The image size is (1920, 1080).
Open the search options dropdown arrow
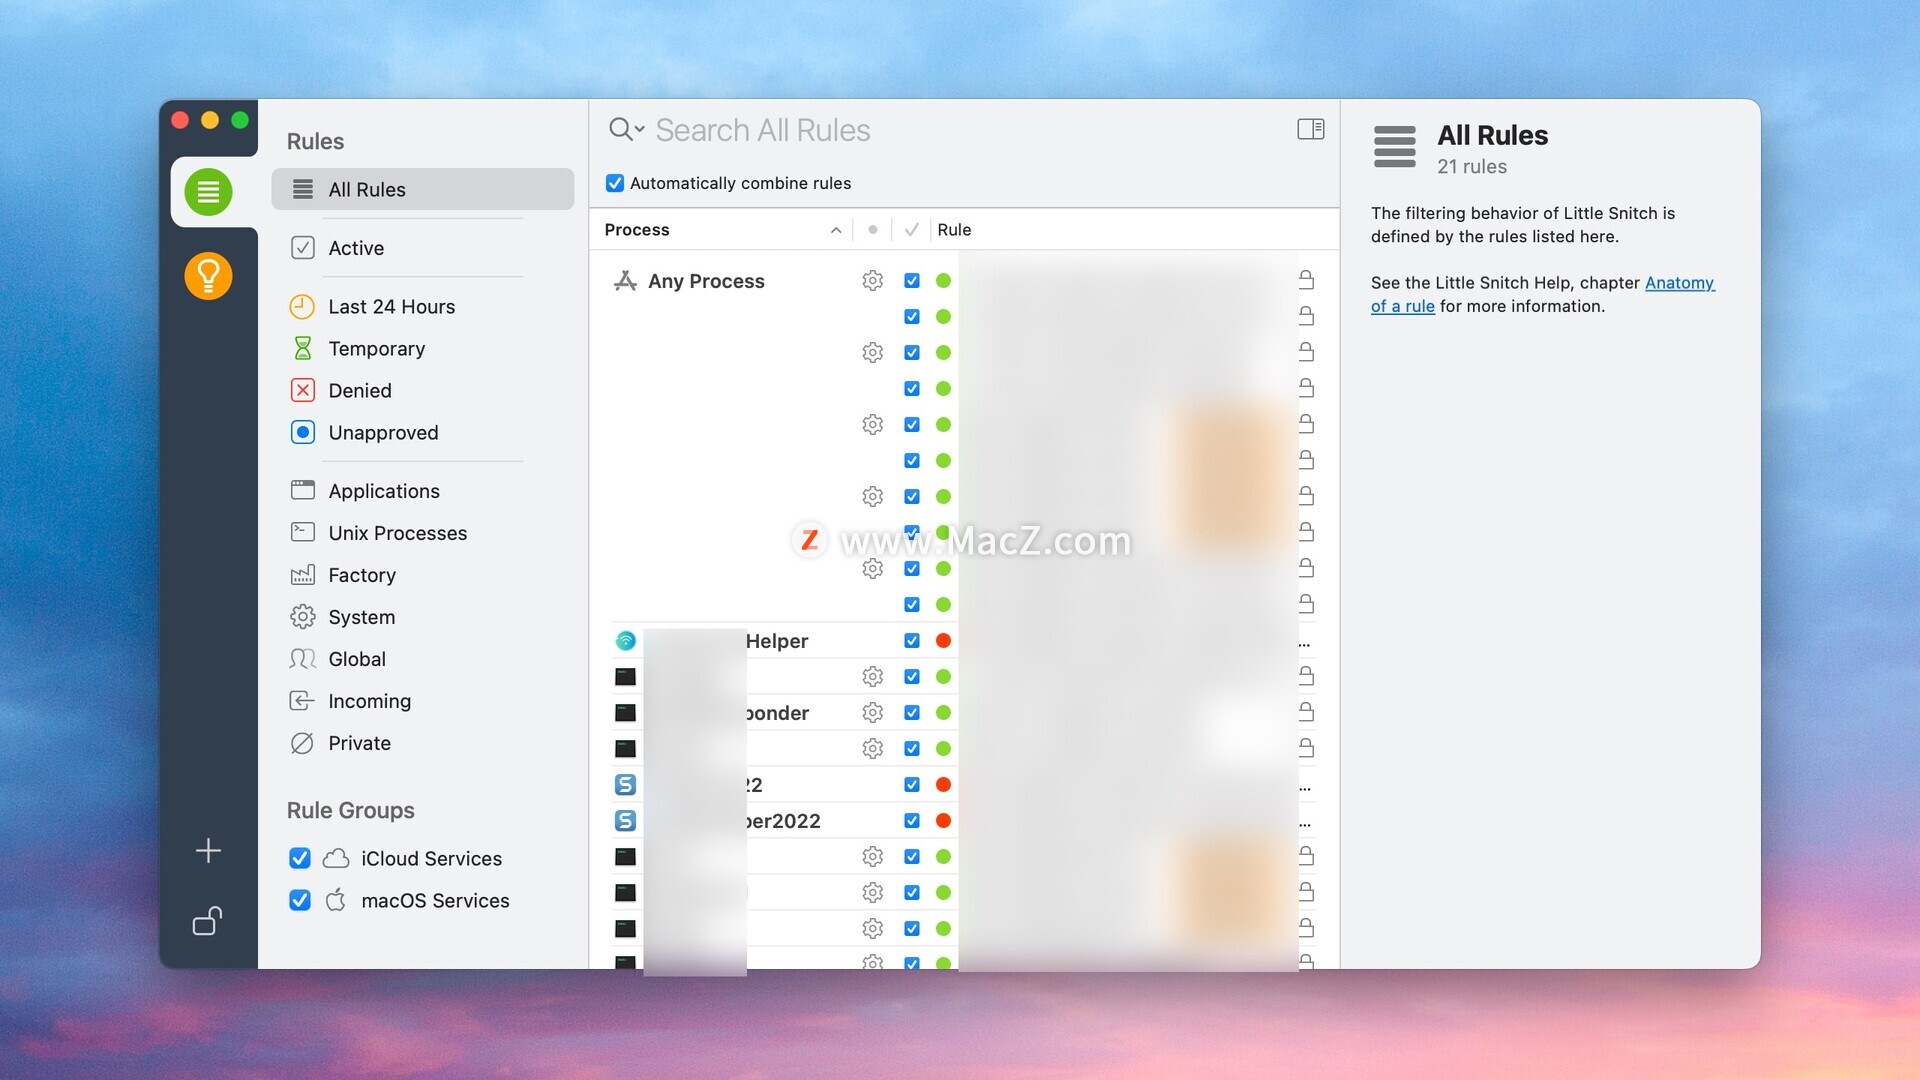coord(640,129)
